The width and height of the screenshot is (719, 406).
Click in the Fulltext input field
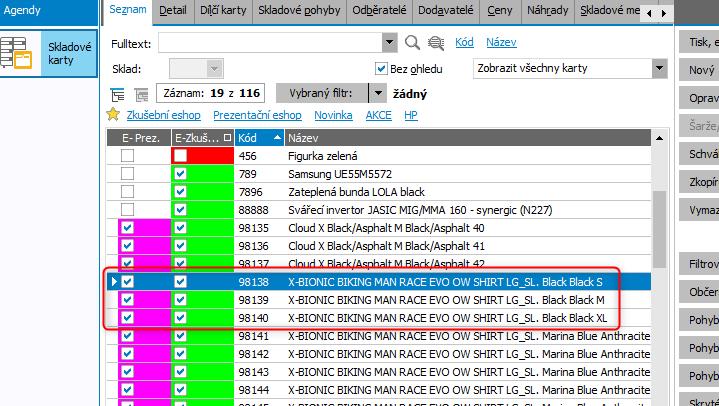(271, 43)
